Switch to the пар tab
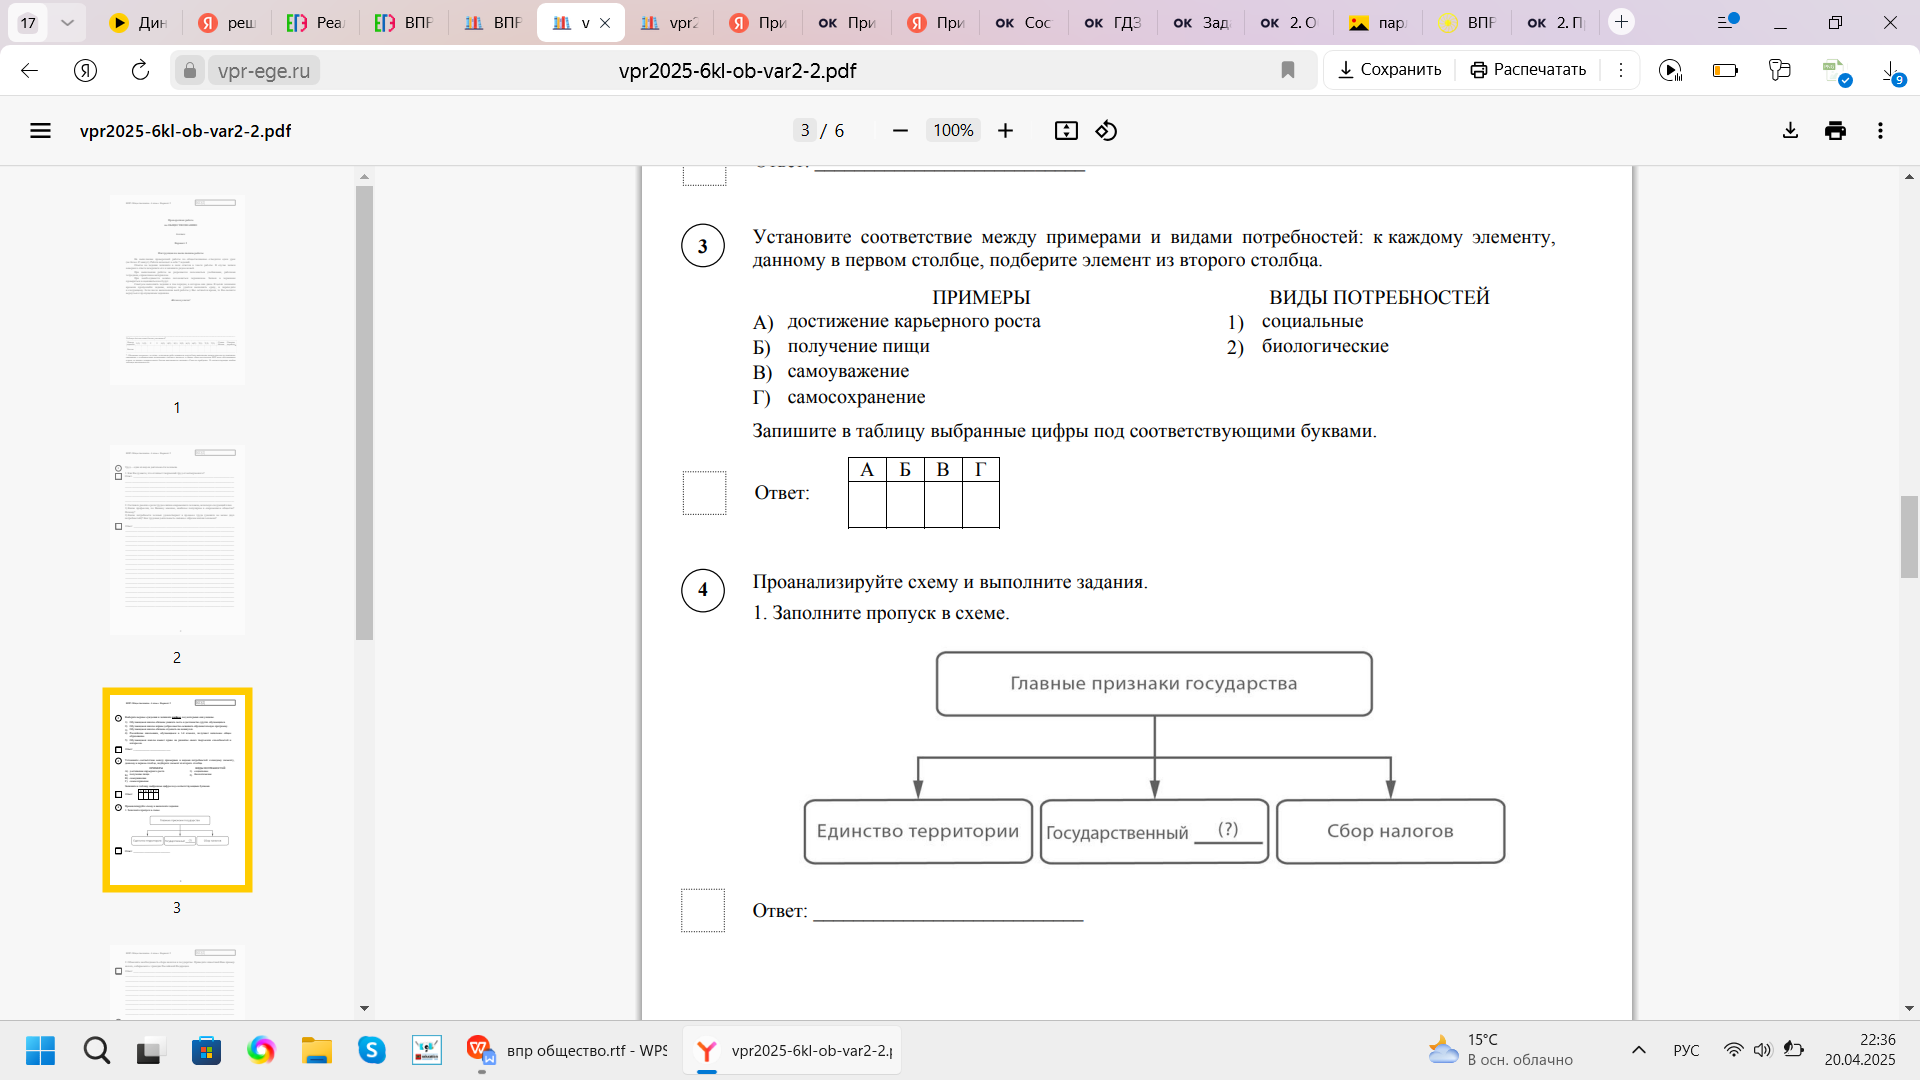This screenshot has height=1080, width=1920. click(1377, 22)
